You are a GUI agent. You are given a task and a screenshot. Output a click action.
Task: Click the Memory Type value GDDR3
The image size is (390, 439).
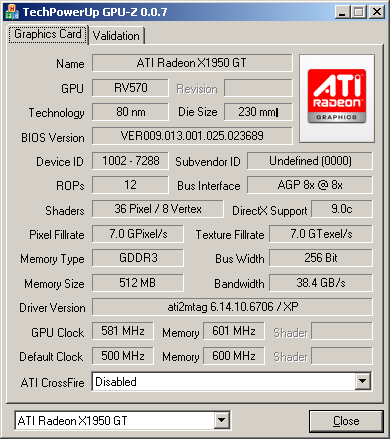click(x=138, y=258)
